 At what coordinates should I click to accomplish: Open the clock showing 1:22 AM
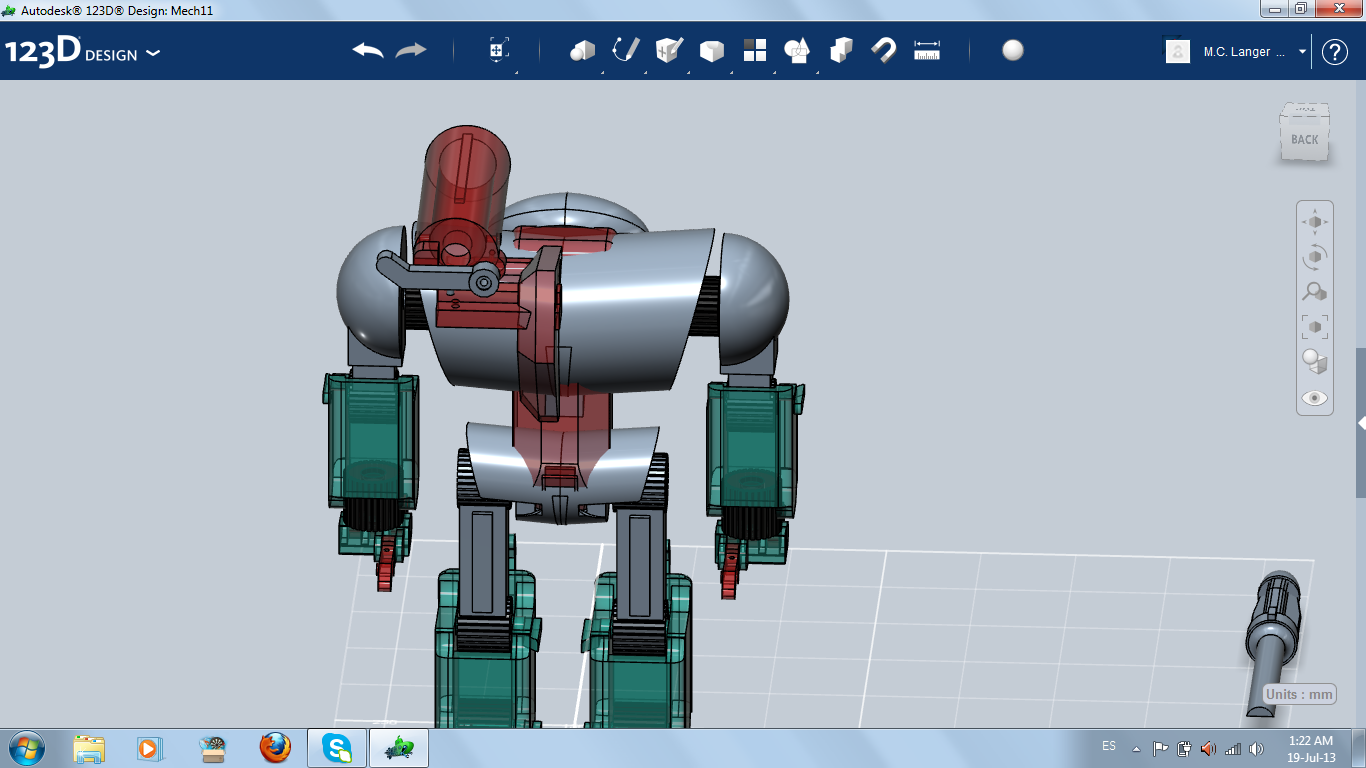point(1311,749)
